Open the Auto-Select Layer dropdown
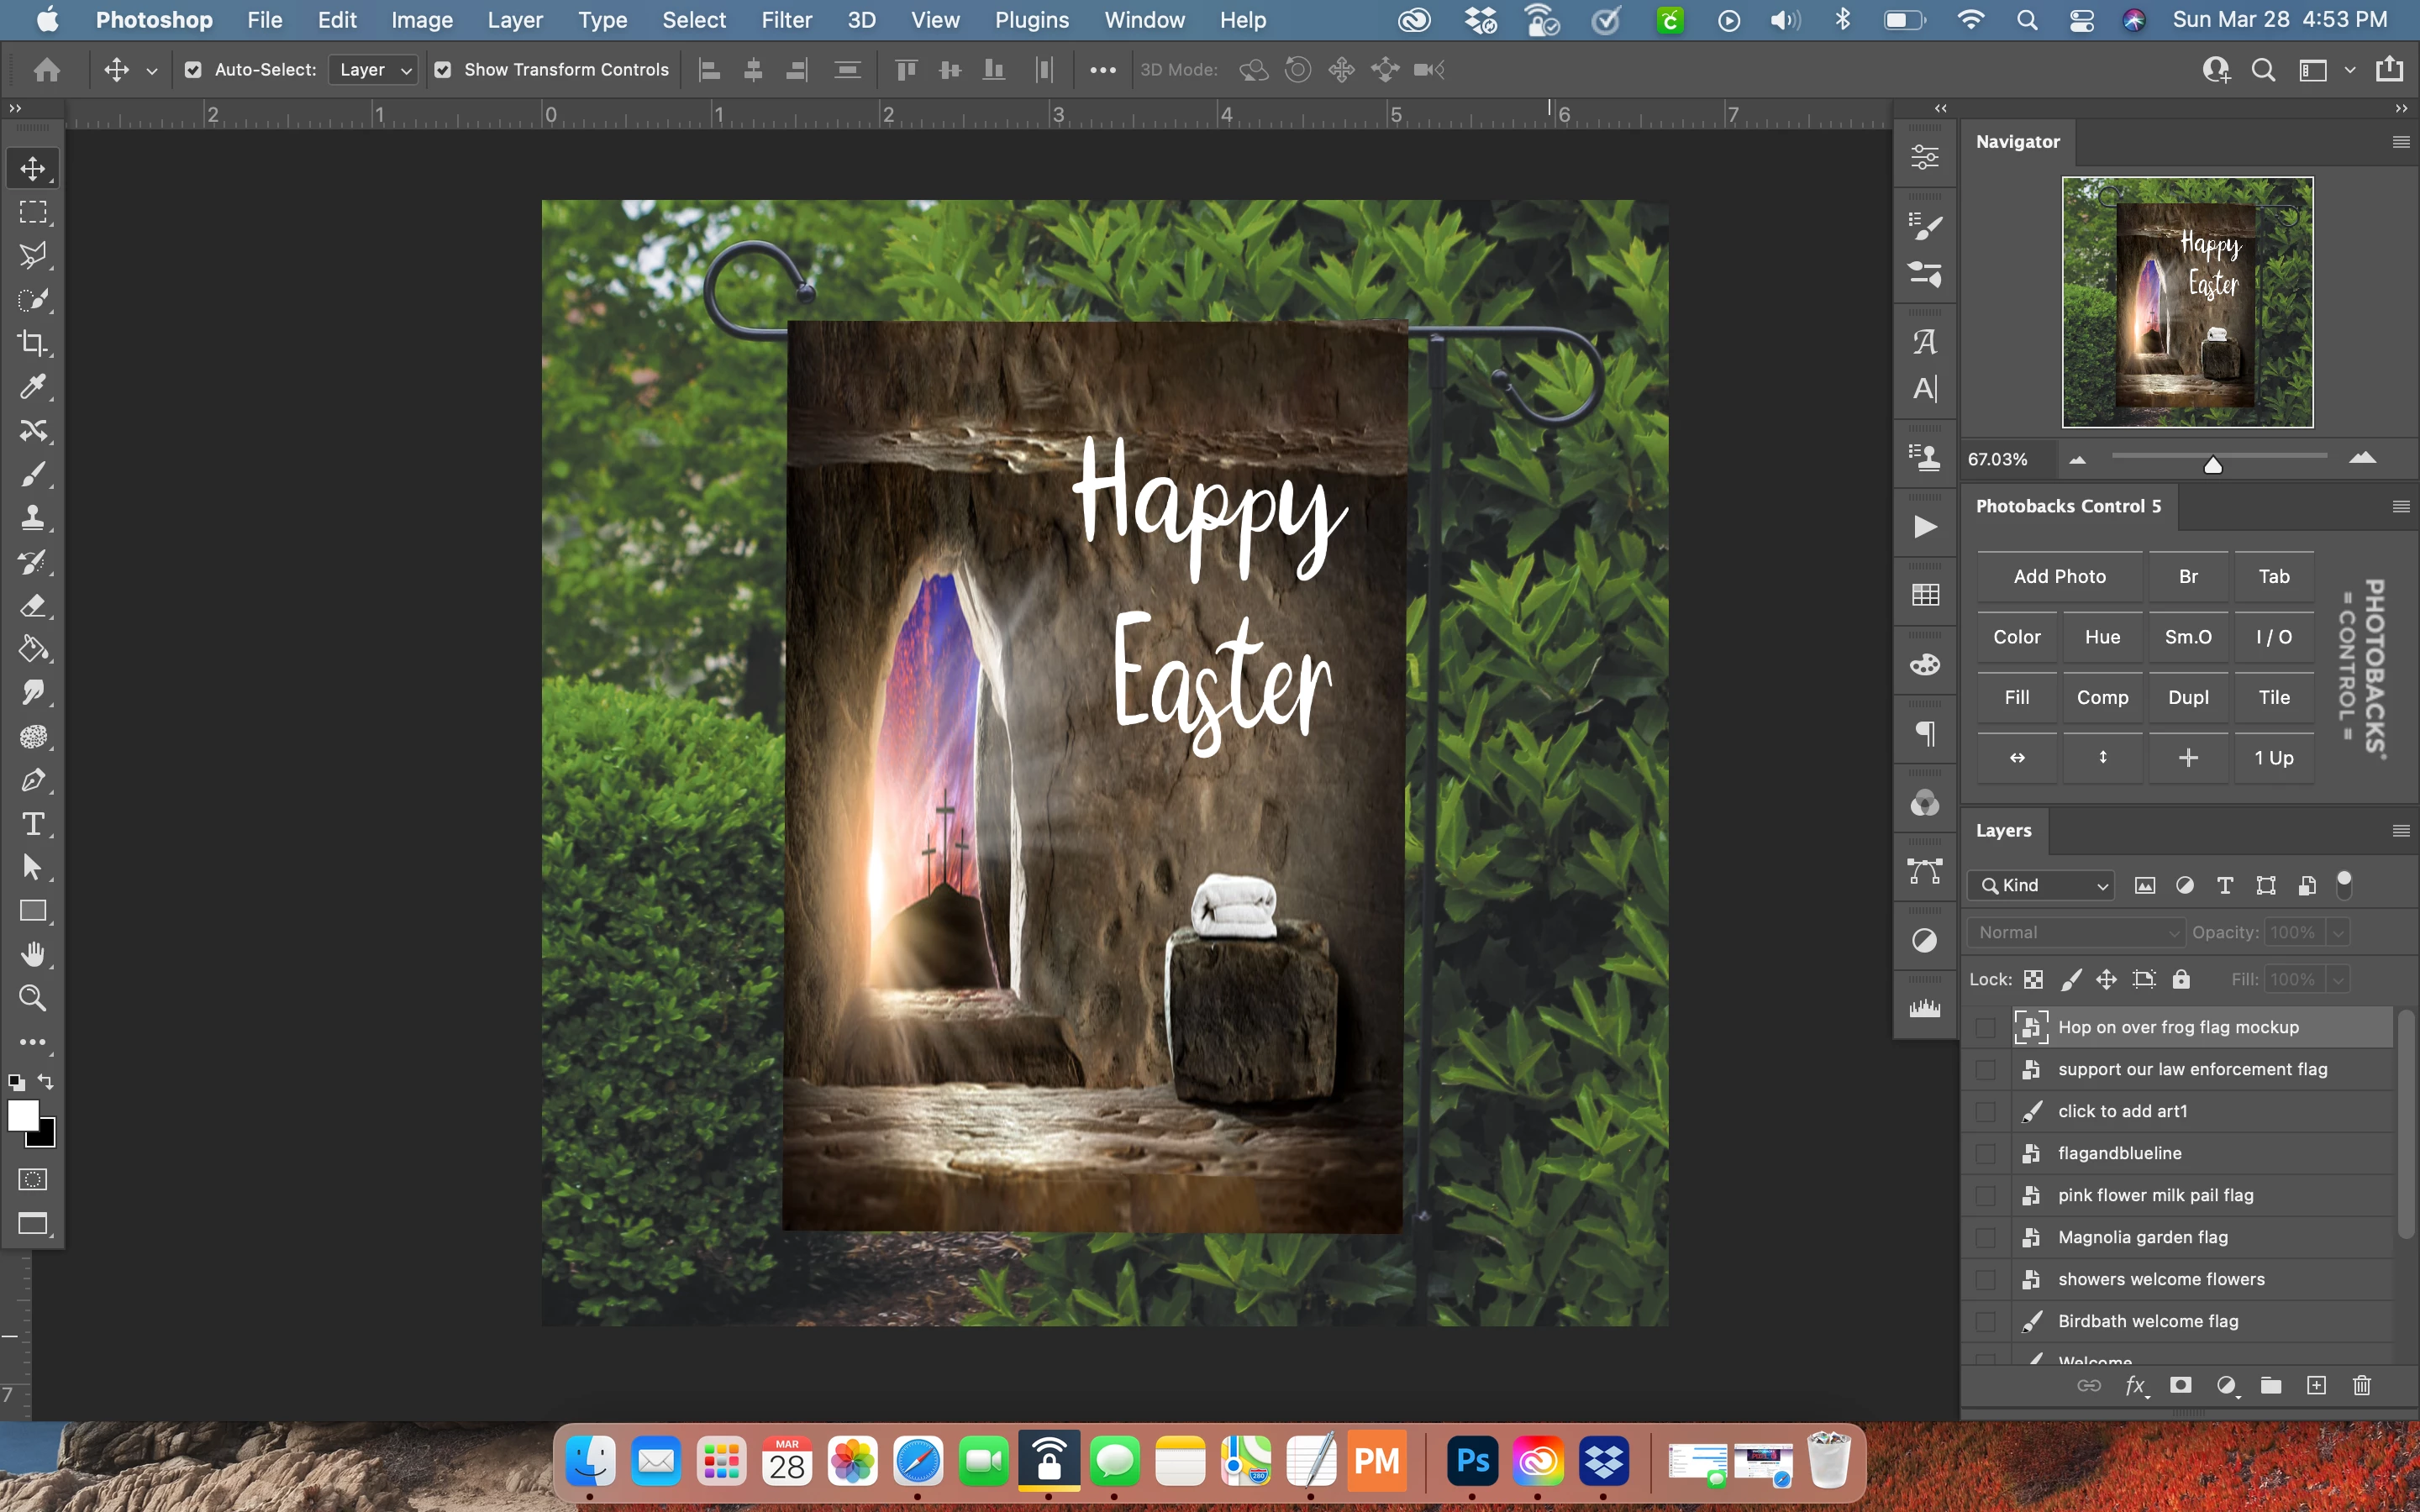This screenshot has width=2420, height=1512. coord(374,70)
